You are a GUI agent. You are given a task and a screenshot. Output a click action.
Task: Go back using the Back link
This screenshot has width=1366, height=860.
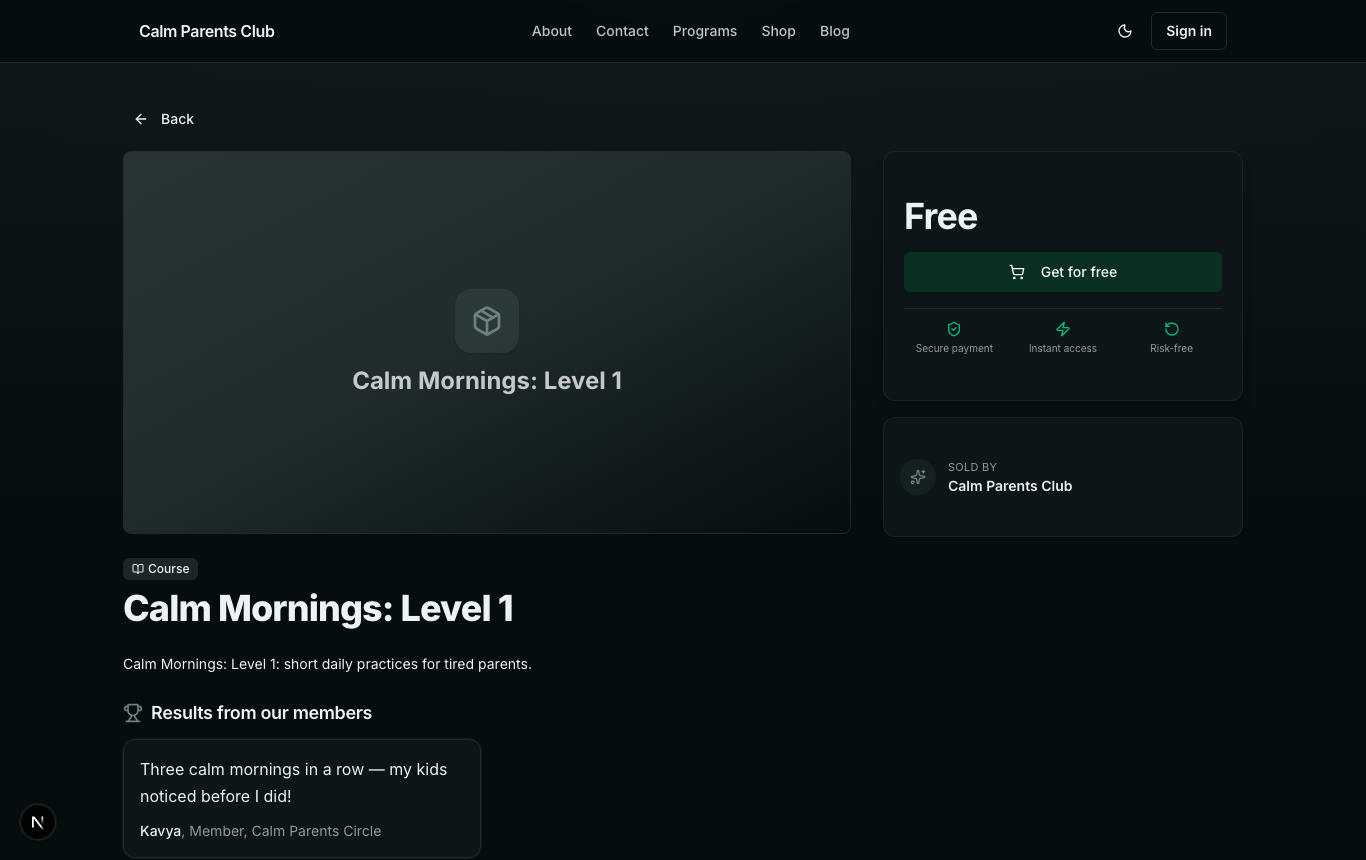(x=164, y=119)
